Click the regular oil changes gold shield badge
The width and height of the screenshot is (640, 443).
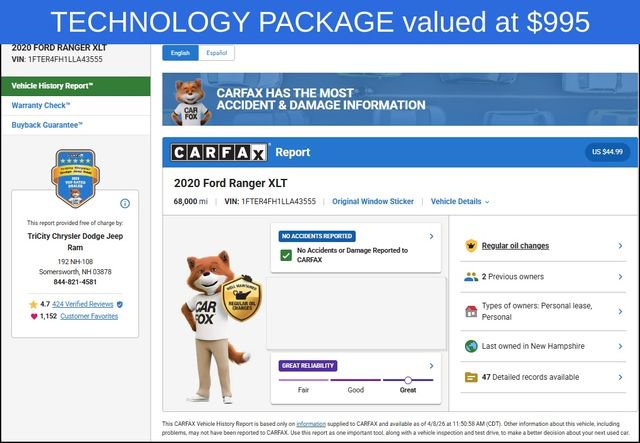point(242,298)
